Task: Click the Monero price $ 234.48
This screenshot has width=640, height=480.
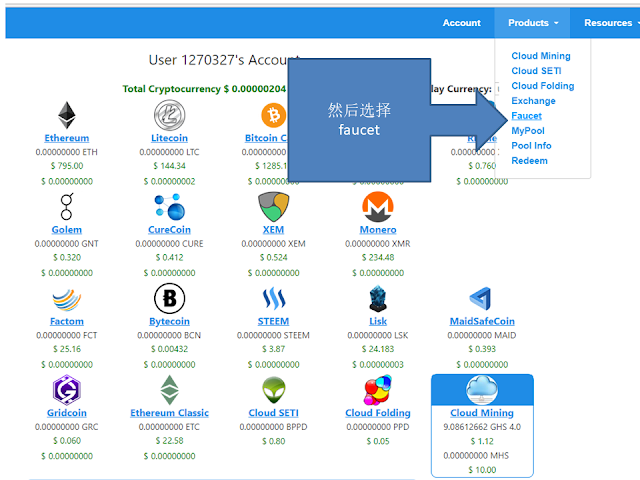Action: (378, 258)
